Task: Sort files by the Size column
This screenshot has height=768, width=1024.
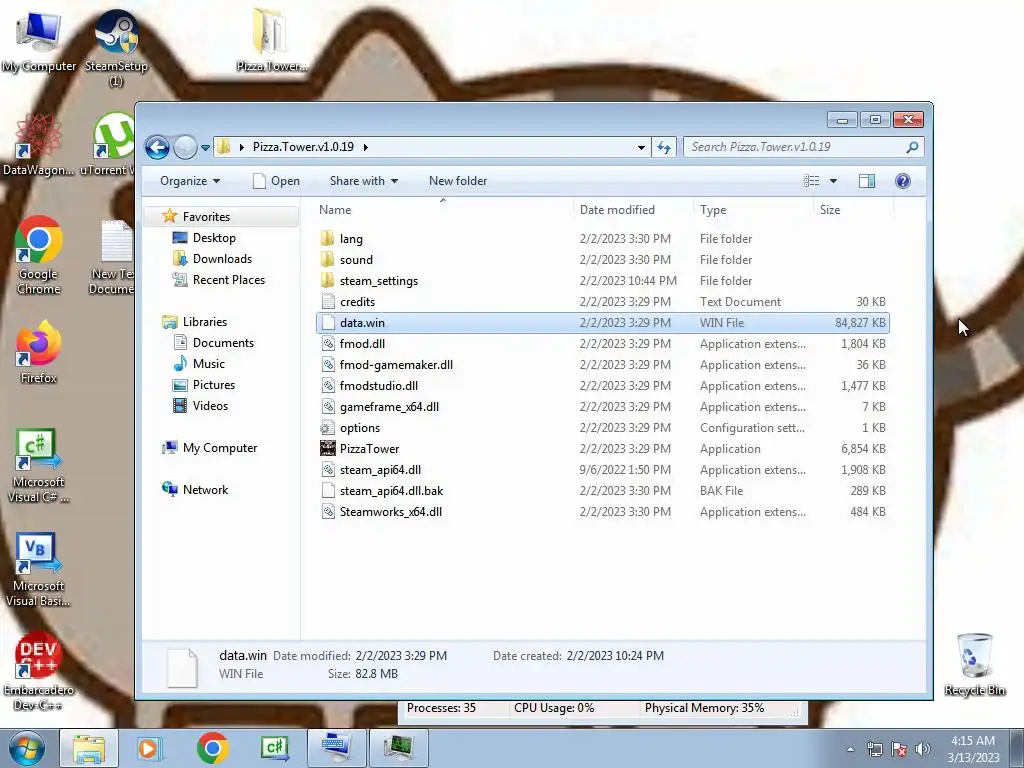Action: 853,210
